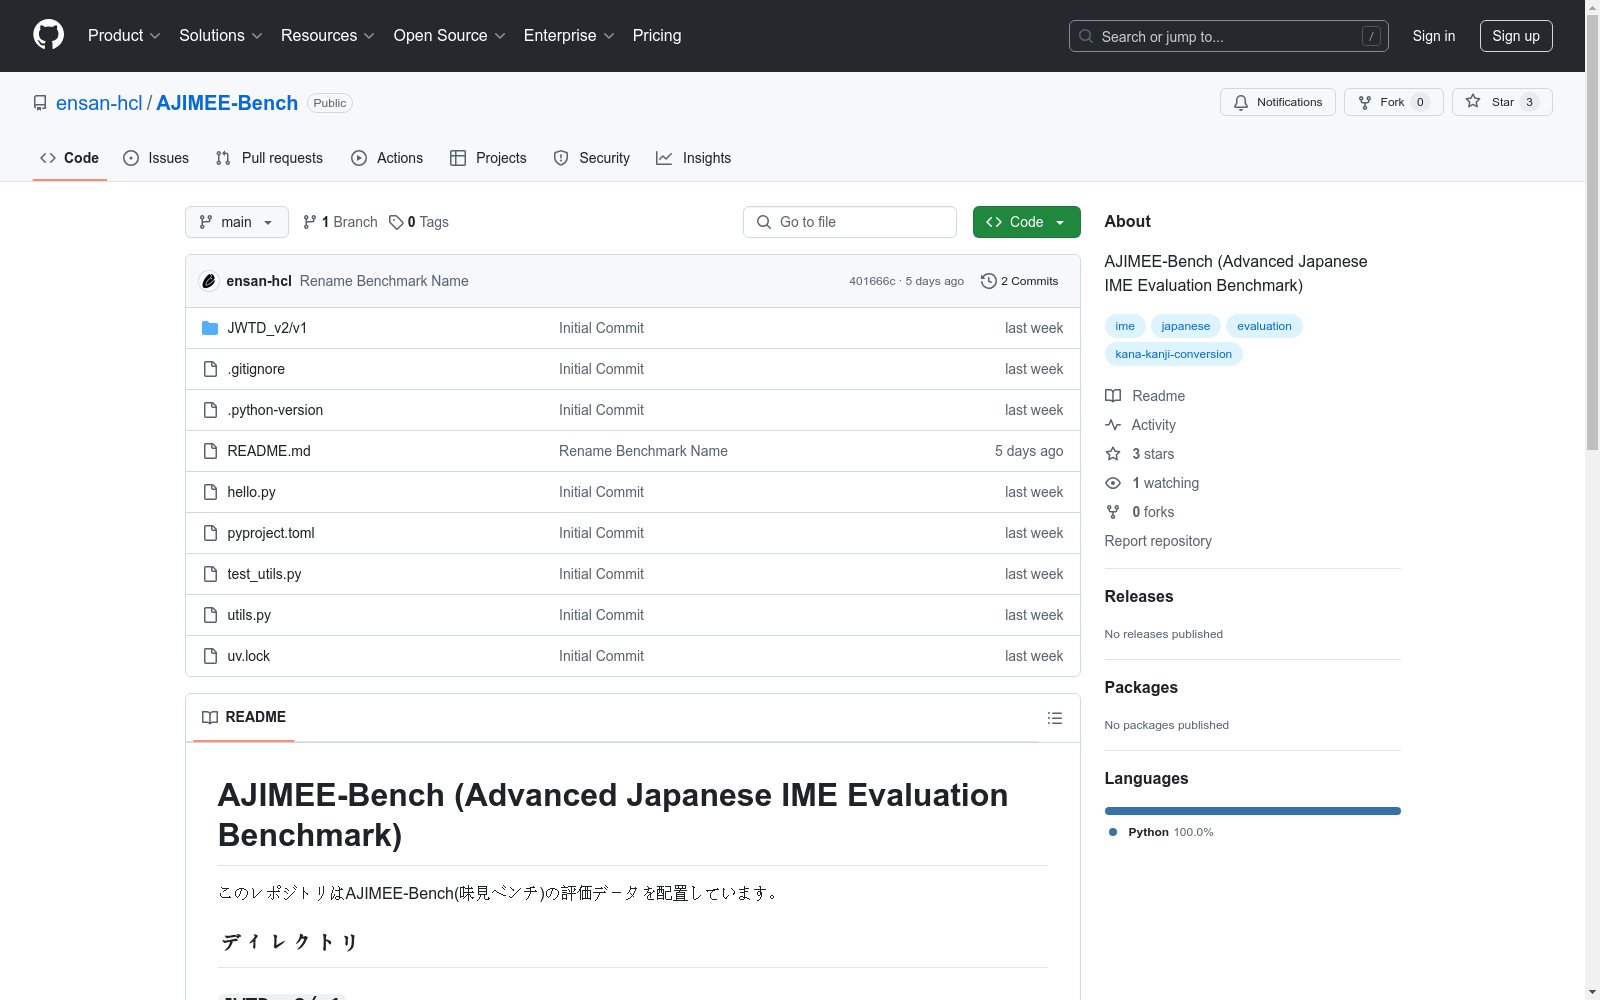Click the evaluation topic tag
Image resolution: width=1600 pixels, height=1000 pixels.
[x=1264, y=326]
